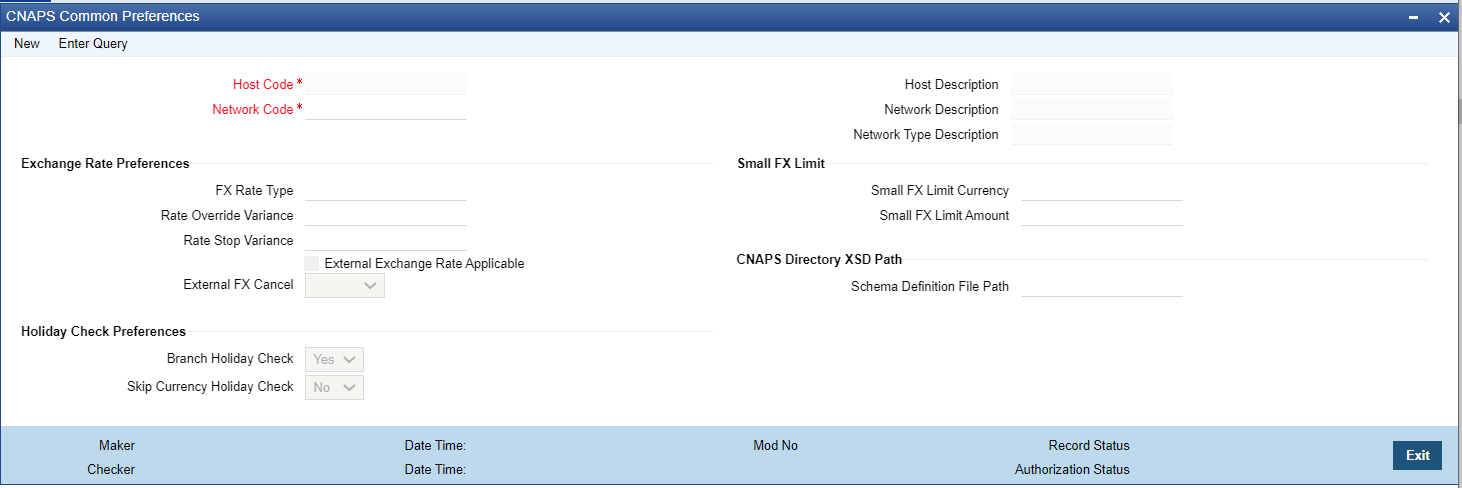Open the External FX Cancel dropdown

[x=345, y=285]
